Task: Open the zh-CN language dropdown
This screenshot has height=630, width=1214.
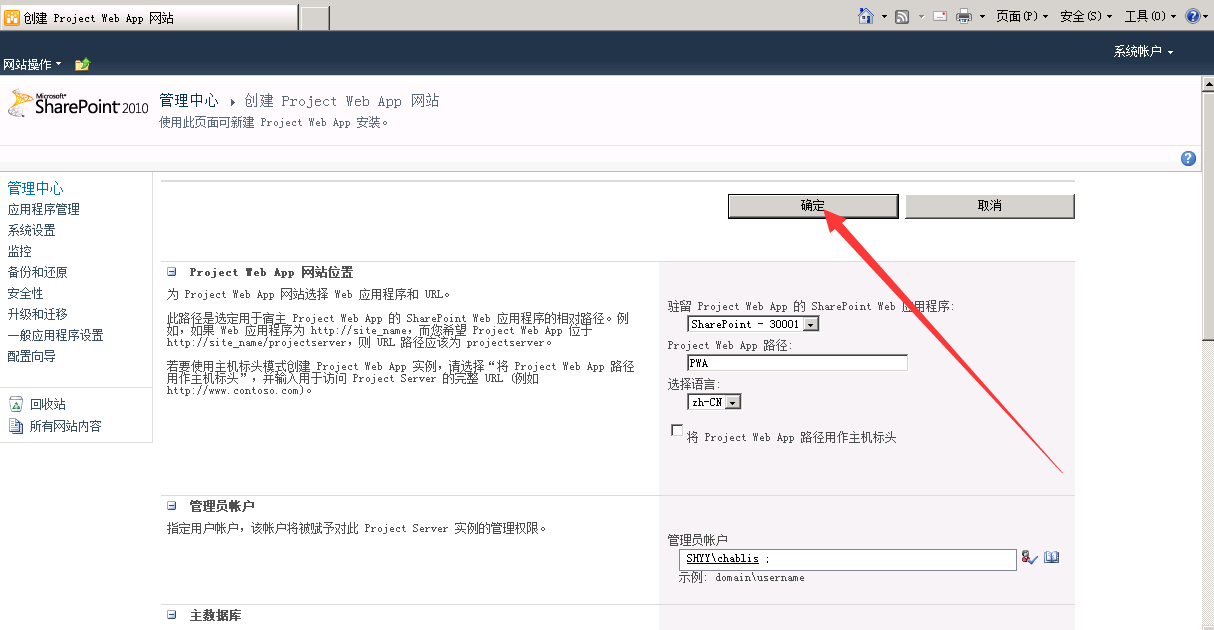Action: (x=715, y=402)
